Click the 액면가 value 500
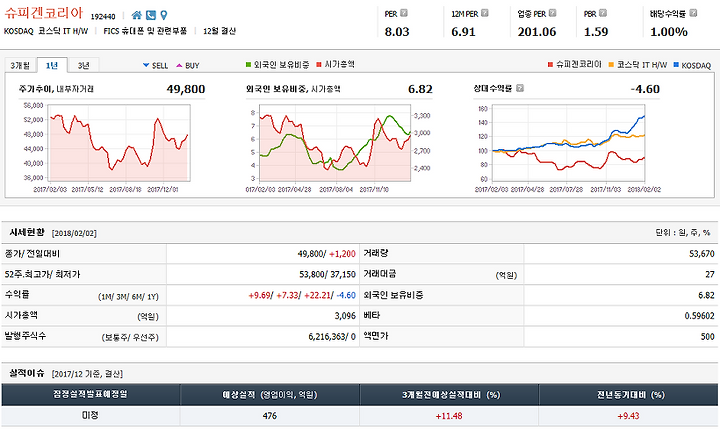Screen dimensions: 720x430 [708, 337]
